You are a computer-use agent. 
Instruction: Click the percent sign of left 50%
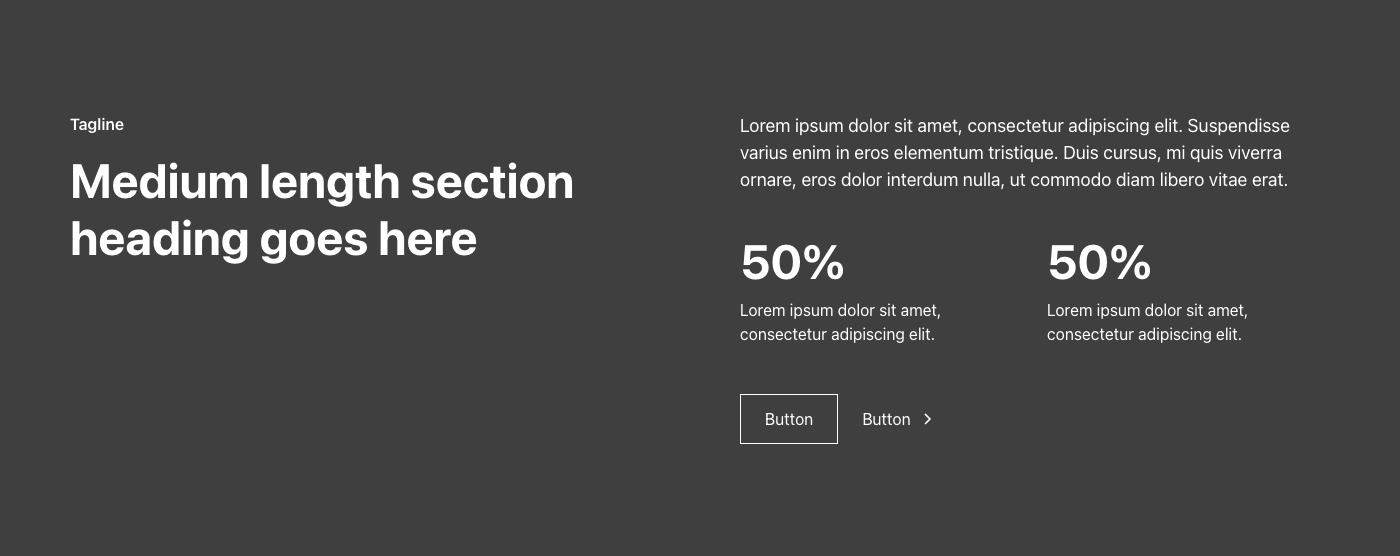click(x=824, y=263)
